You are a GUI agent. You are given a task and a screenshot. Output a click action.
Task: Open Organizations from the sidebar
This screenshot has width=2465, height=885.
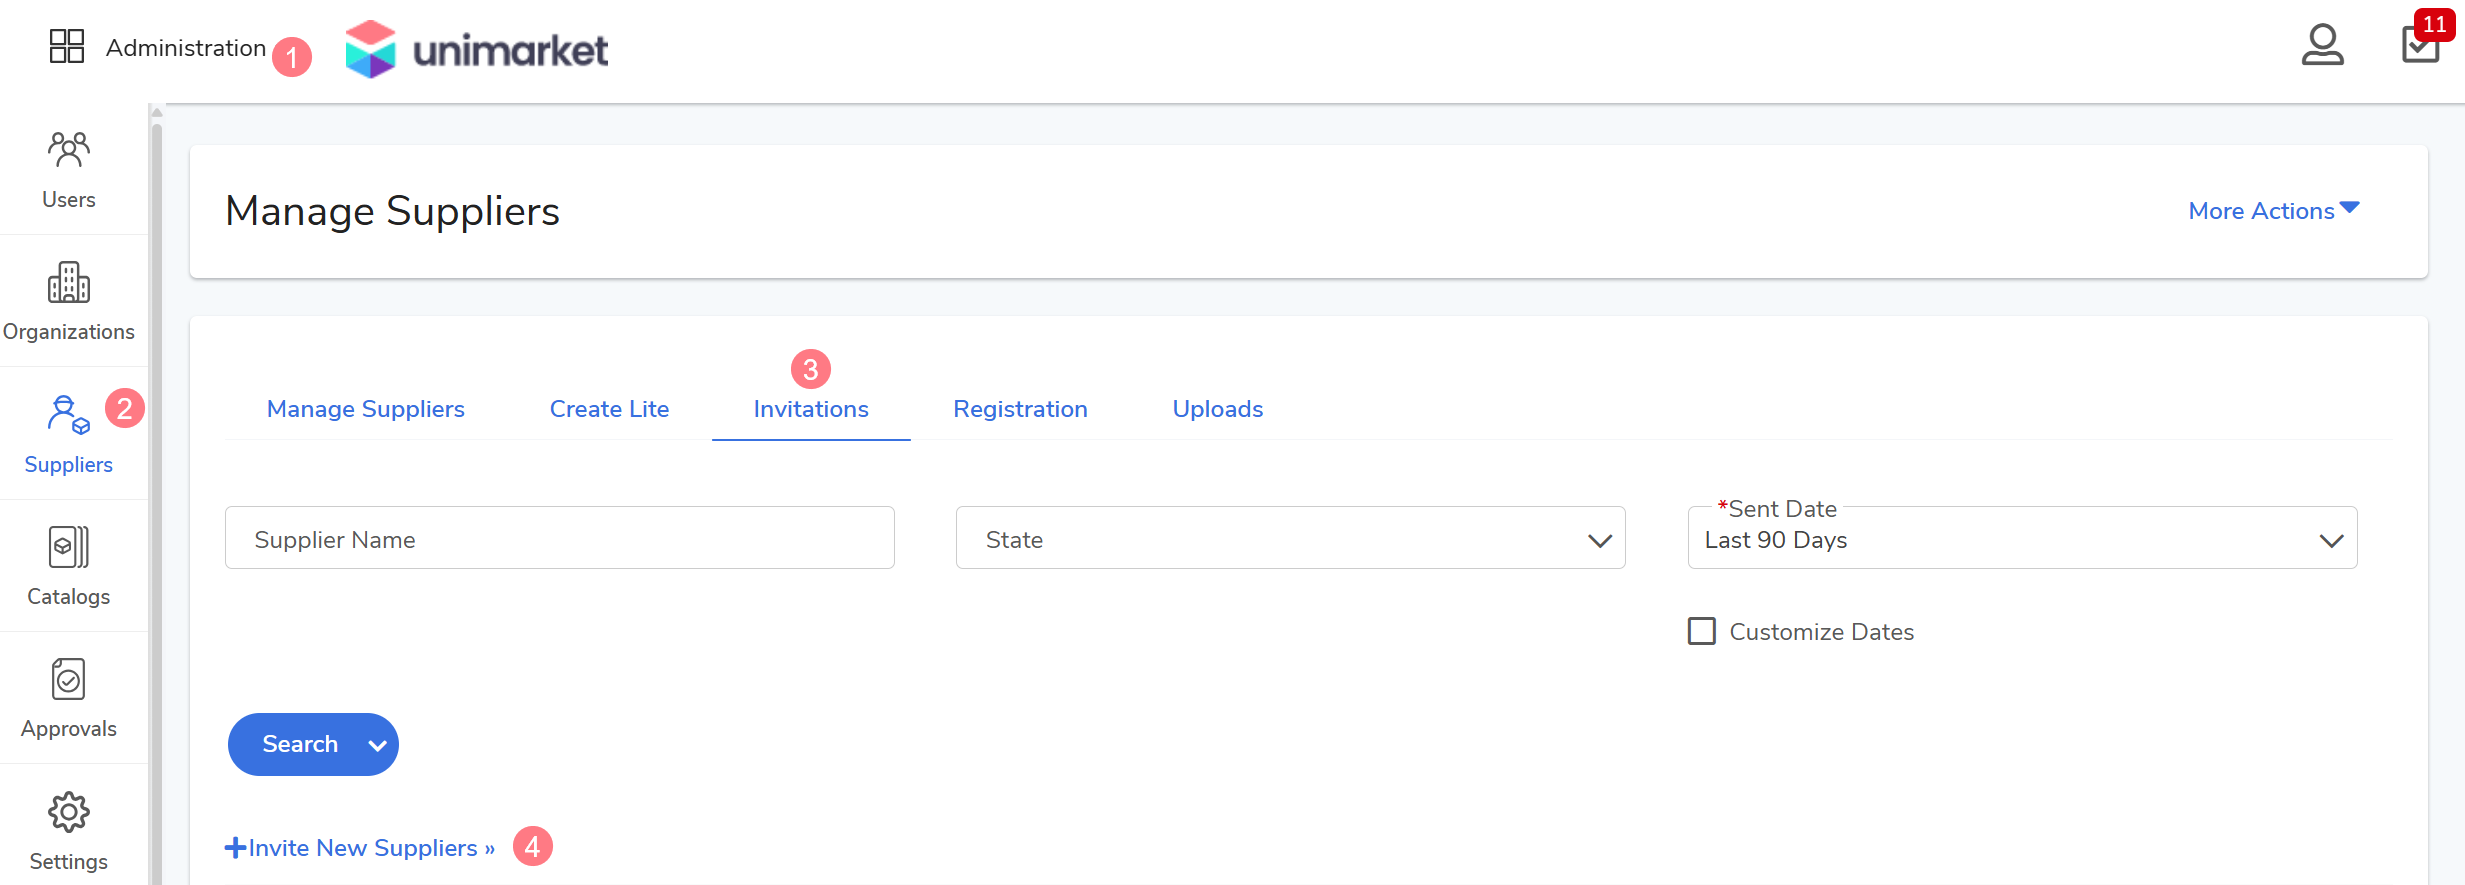pos(69,284)
